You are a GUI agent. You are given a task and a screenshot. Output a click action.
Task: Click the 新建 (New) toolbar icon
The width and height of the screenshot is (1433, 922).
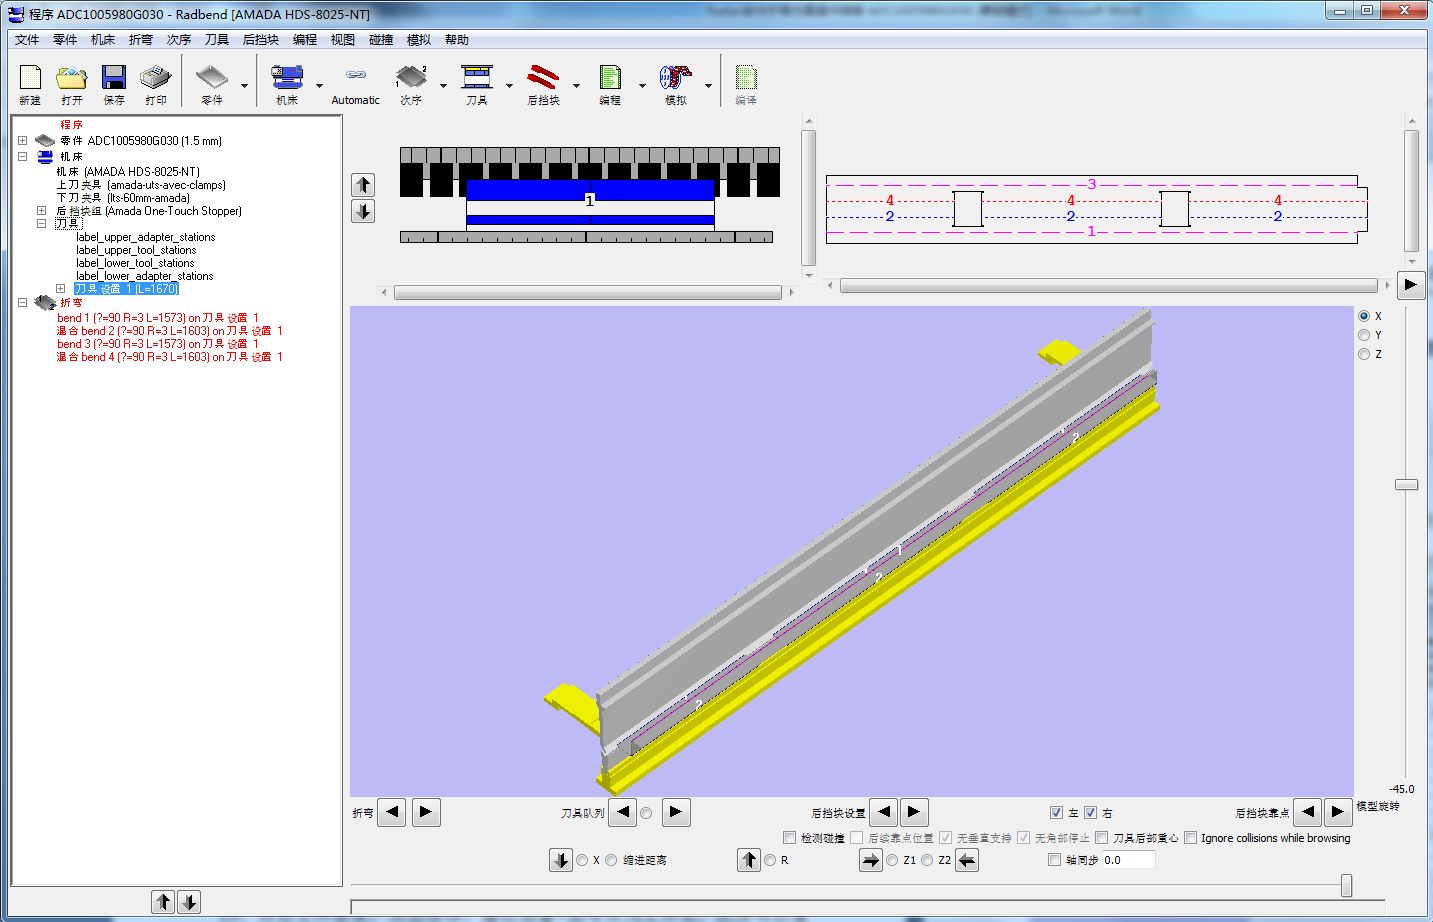(x=30, y=78)
